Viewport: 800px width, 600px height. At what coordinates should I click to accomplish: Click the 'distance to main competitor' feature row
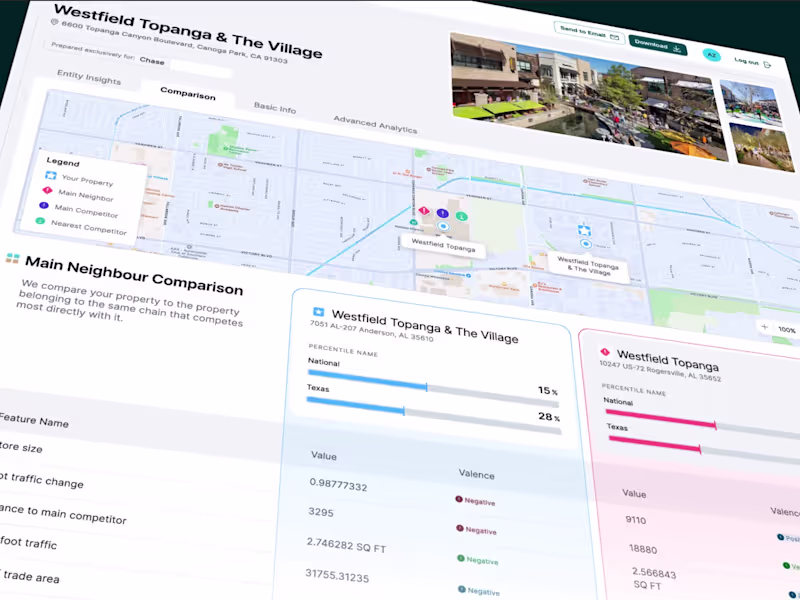click(63, 514)
